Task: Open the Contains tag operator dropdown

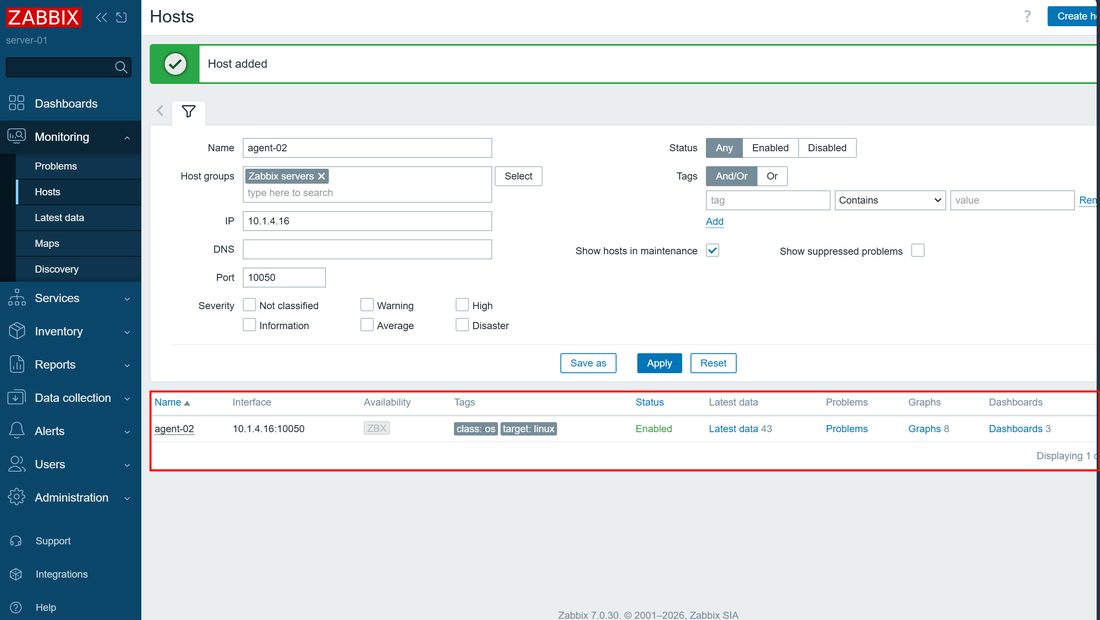Action: pos(890,200)
